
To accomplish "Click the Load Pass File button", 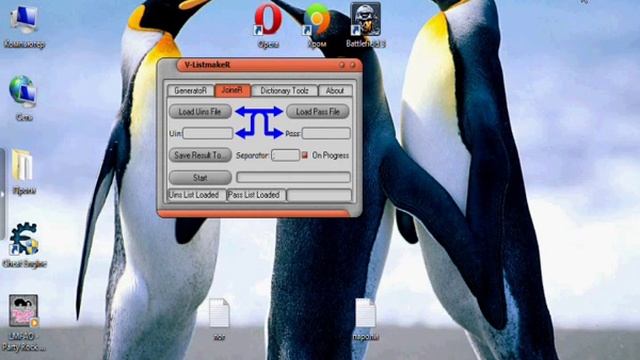I will pyautogui.click(x=318, y=111).
